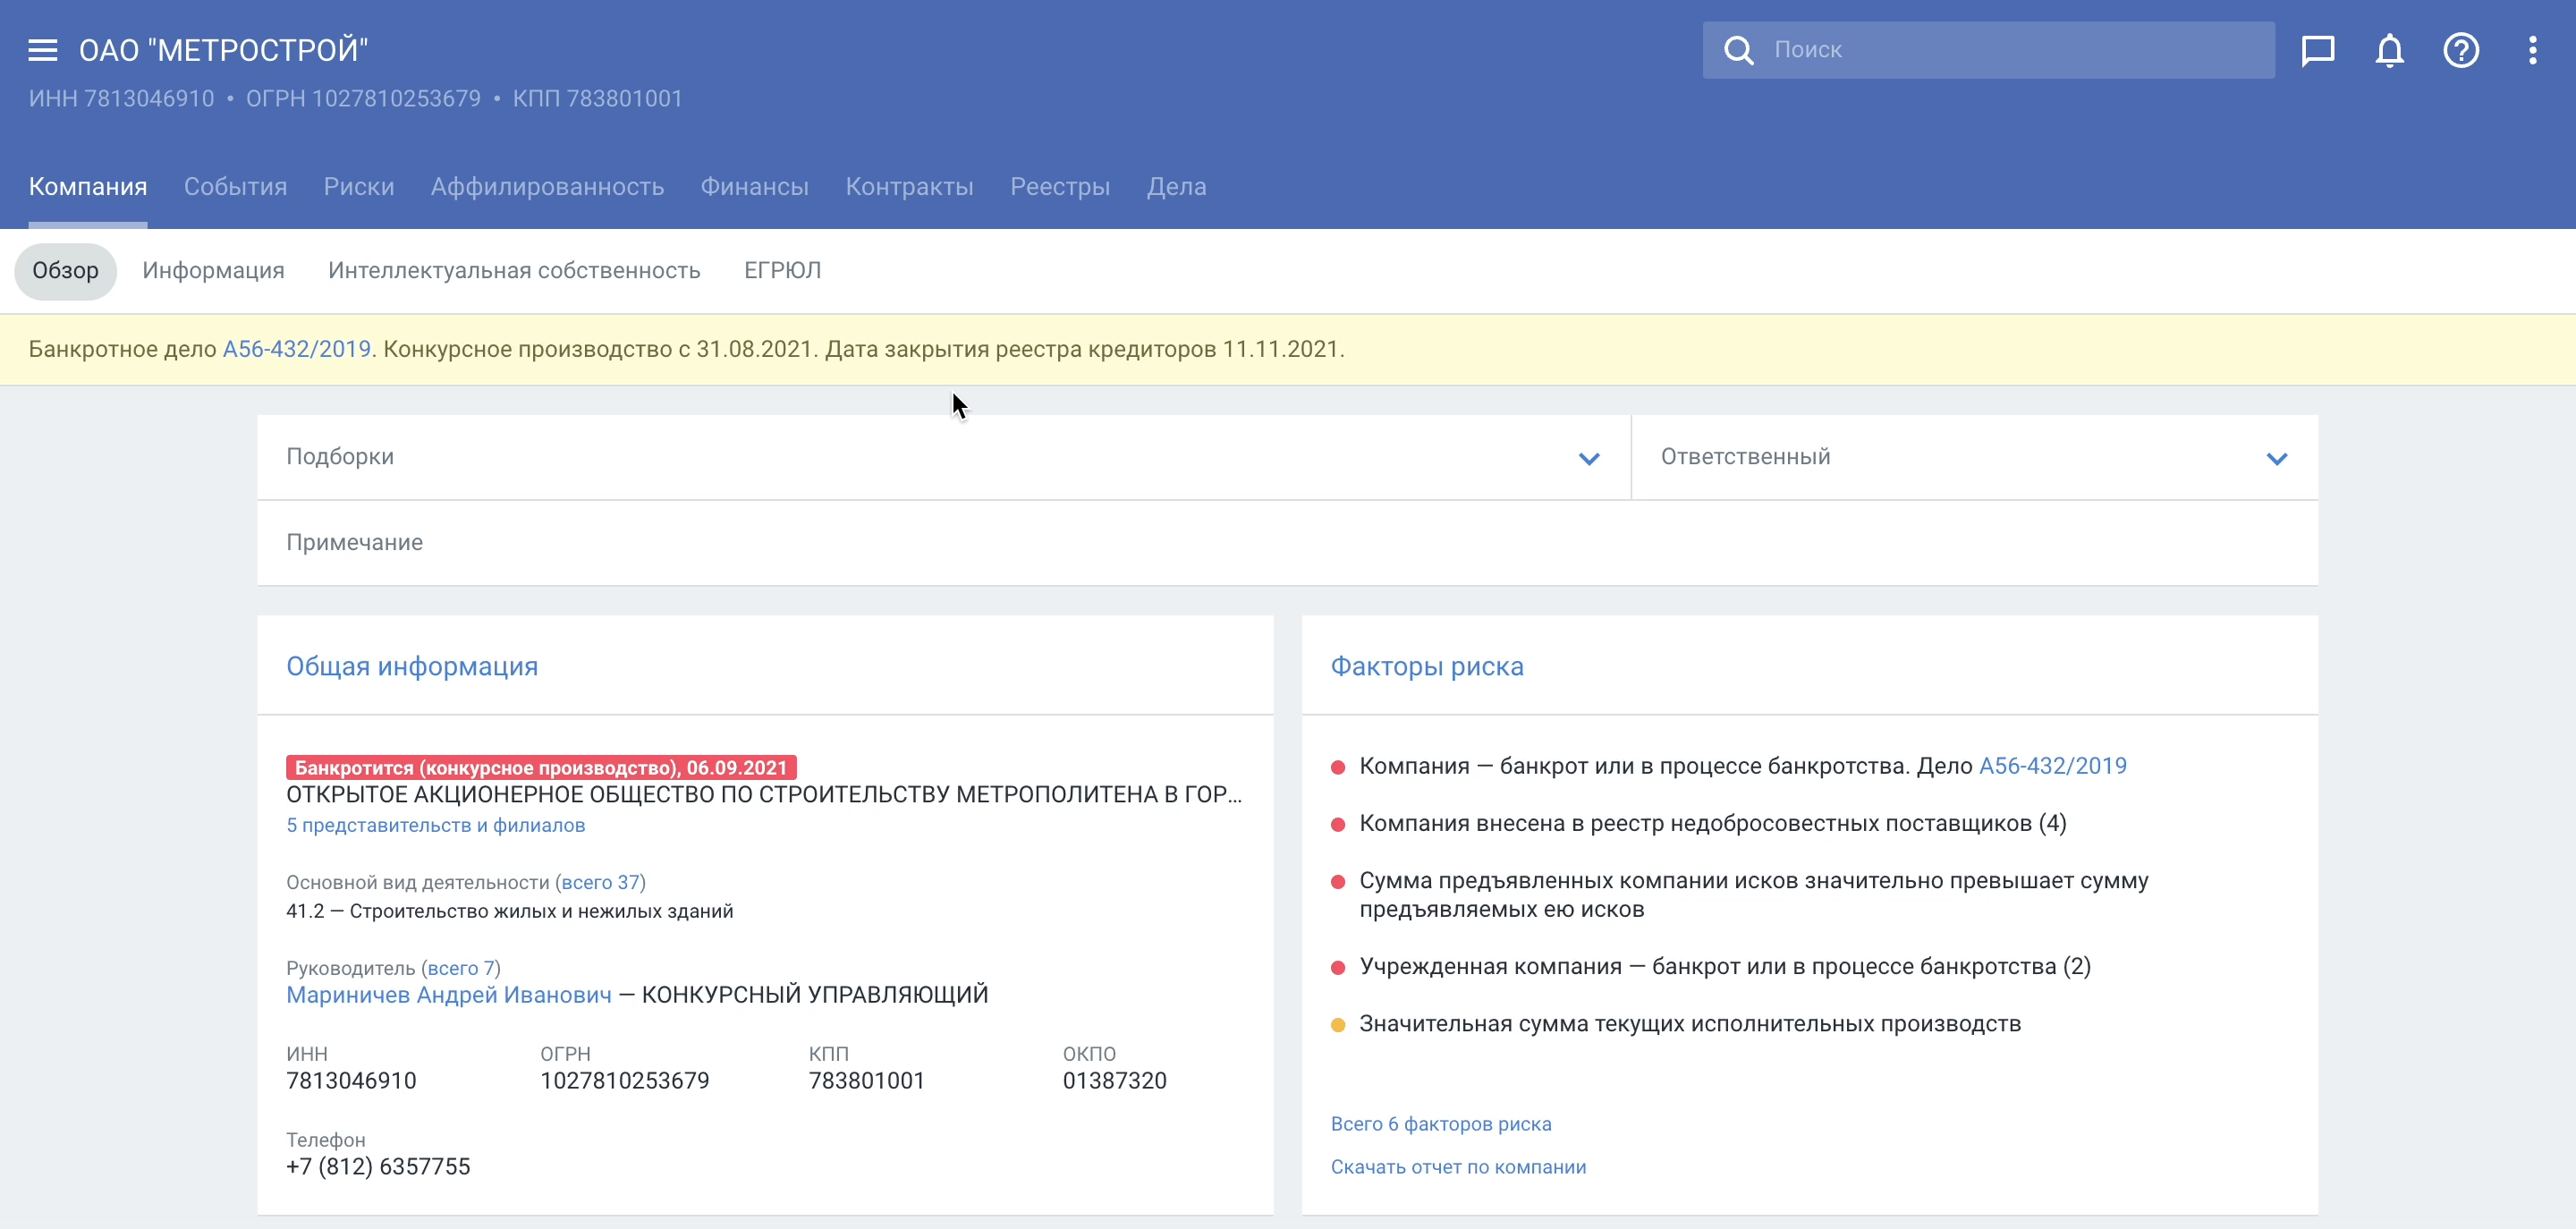Switch to the События tab
Screen dimensions: 2576x1229
(x=235, y=187)
